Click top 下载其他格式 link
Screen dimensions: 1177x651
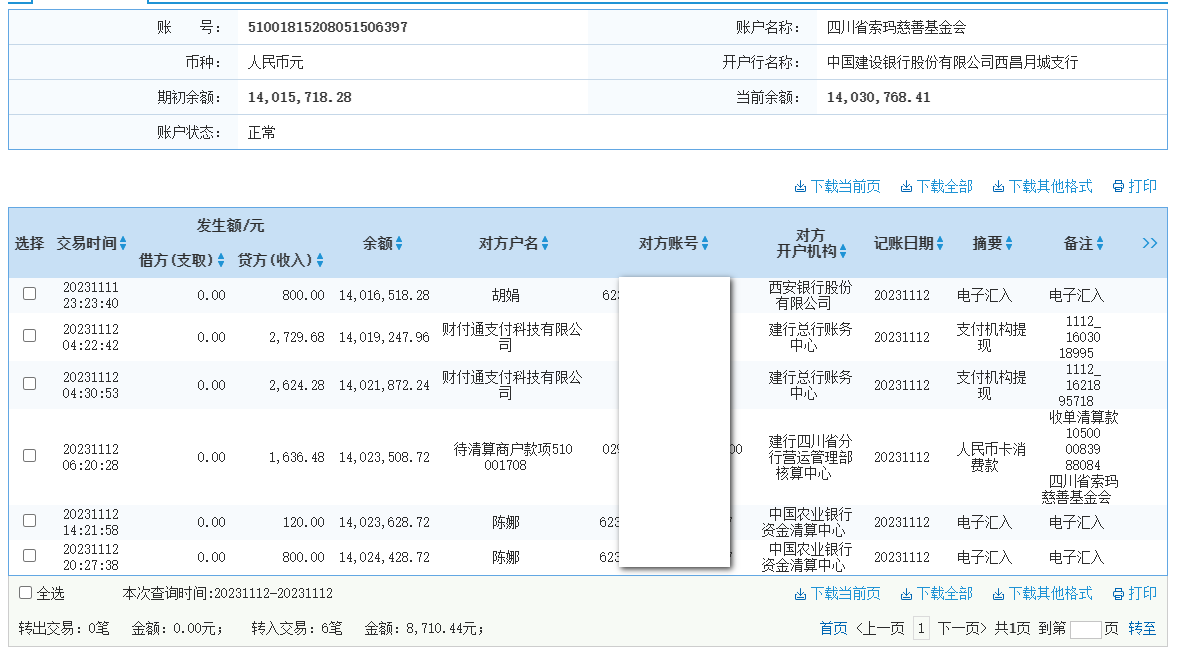pos(1043,186)
